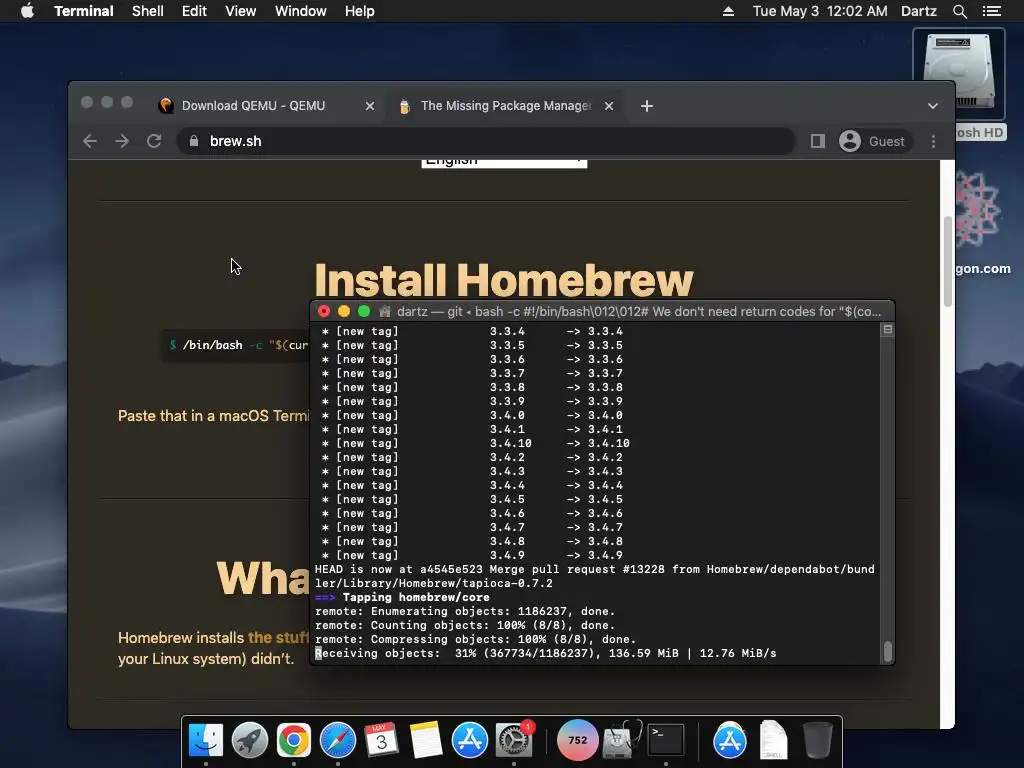Open the language dropdown on brew.sh
Screen dimensions: 1024x768
click(x=504, y=161)
